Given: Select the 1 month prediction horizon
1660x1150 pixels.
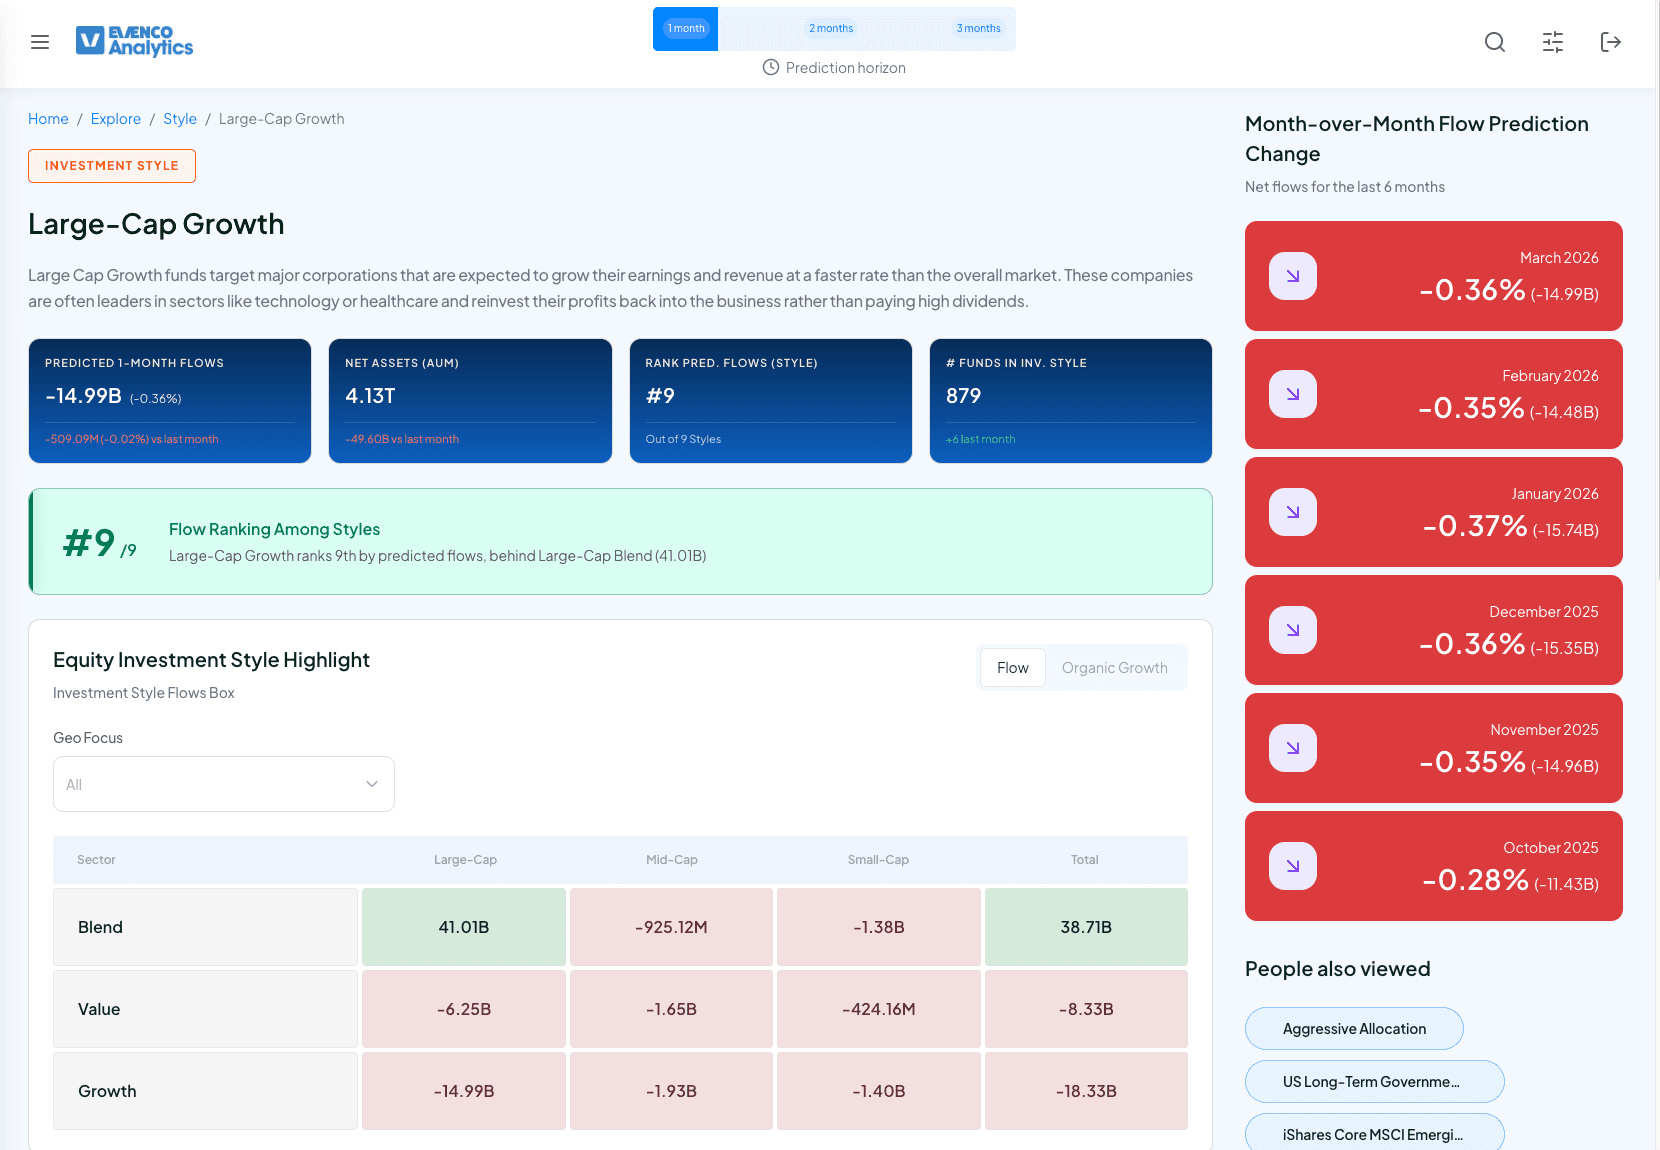Looking at the screenshot, I should 686,29.
